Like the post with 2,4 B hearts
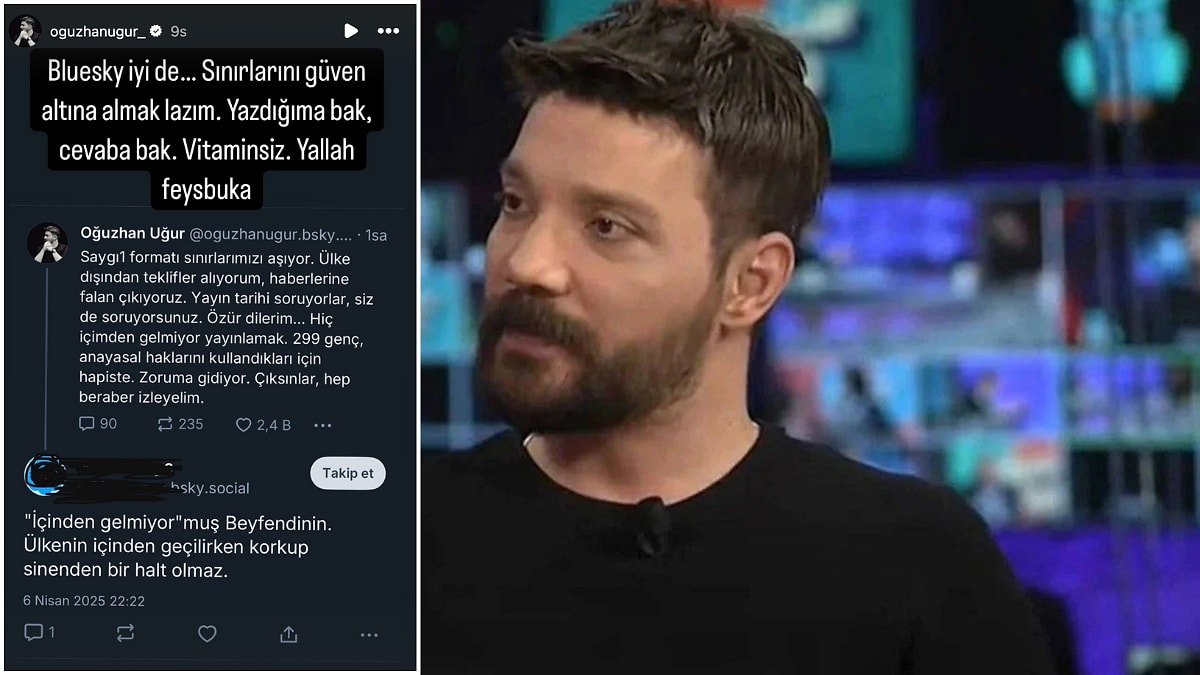The image size is (1200, 675). click(x=243, y=424)
